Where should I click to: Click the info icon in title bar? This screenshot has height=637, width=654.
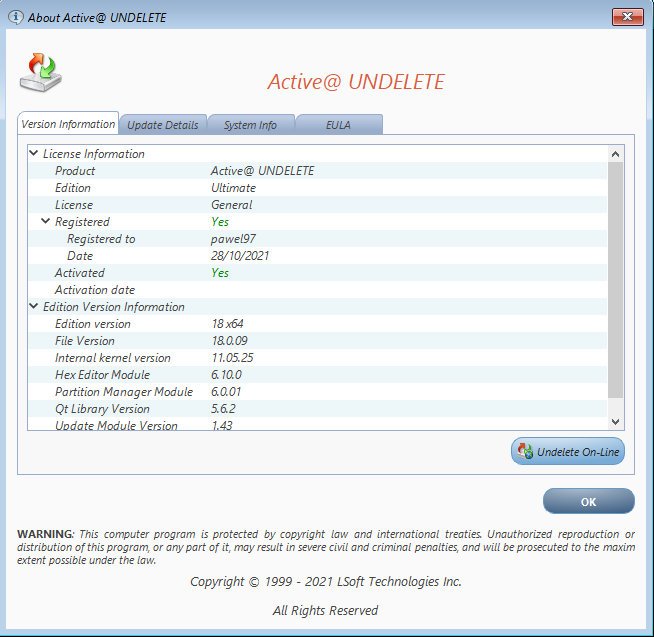click(16, 18)
